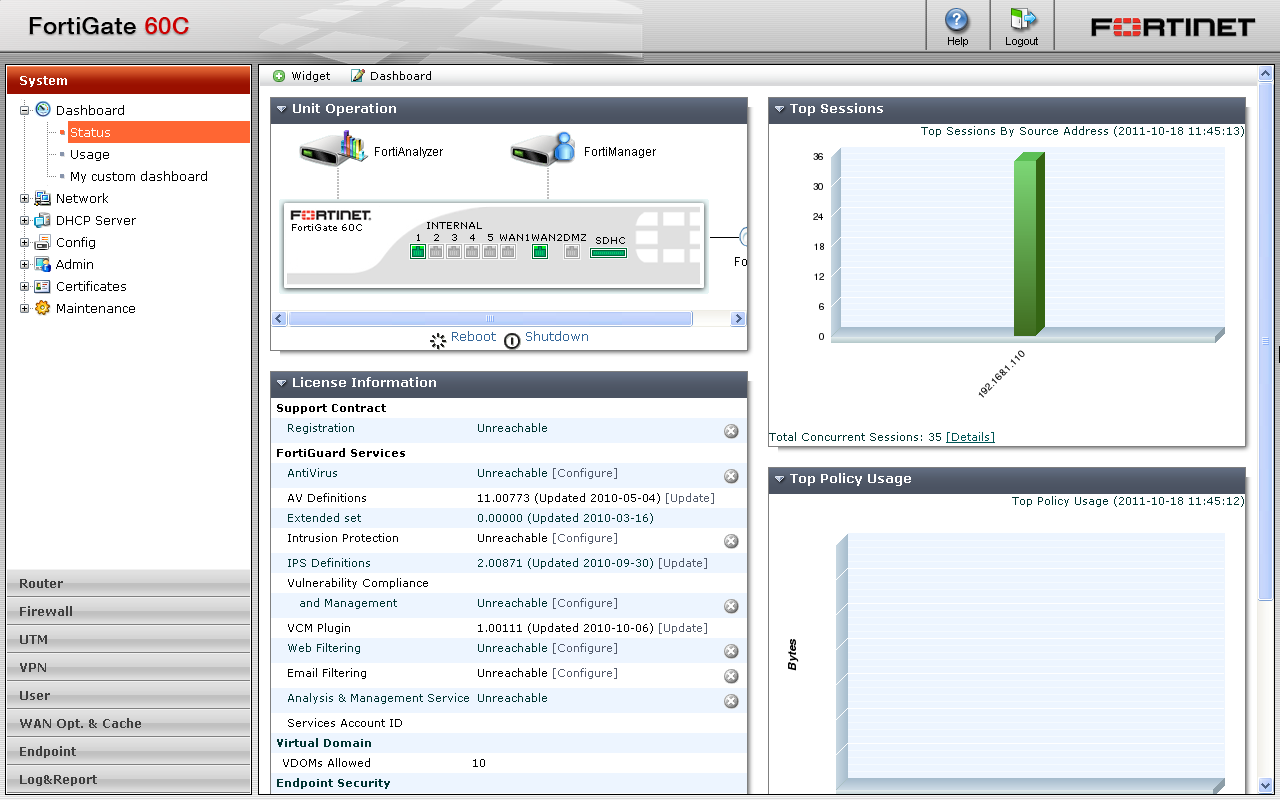Open the UTM menu section
This screenshot has width=1280, height=800.
pos(129,639)
